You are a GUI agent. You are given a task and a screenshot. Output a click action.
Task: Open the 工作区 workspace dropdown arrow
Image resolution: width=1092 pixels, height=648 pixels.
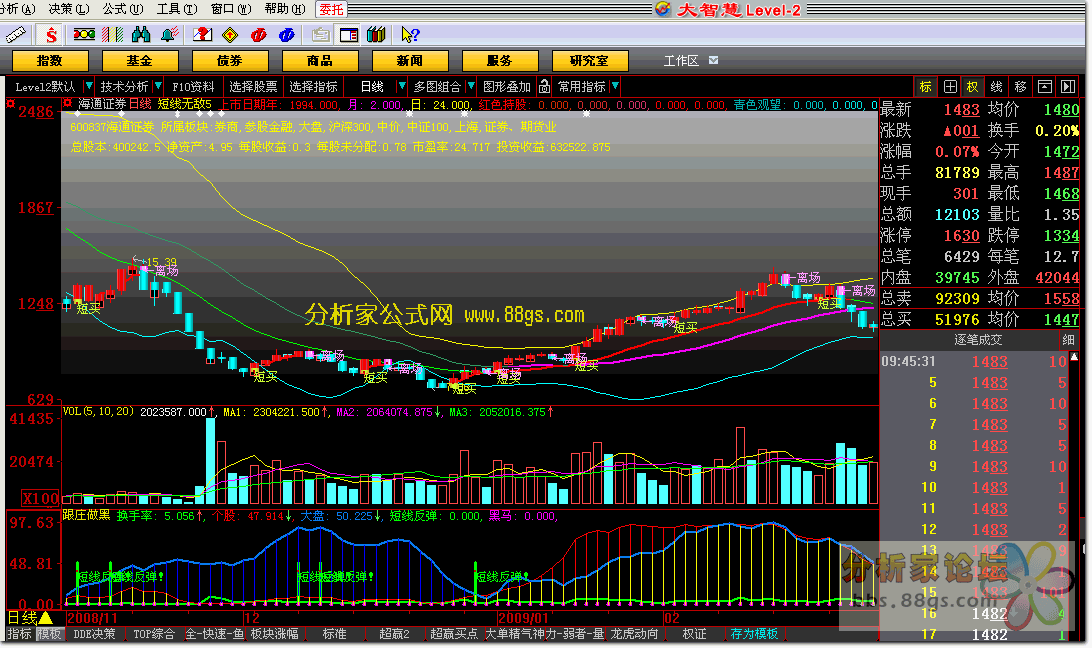713,61
